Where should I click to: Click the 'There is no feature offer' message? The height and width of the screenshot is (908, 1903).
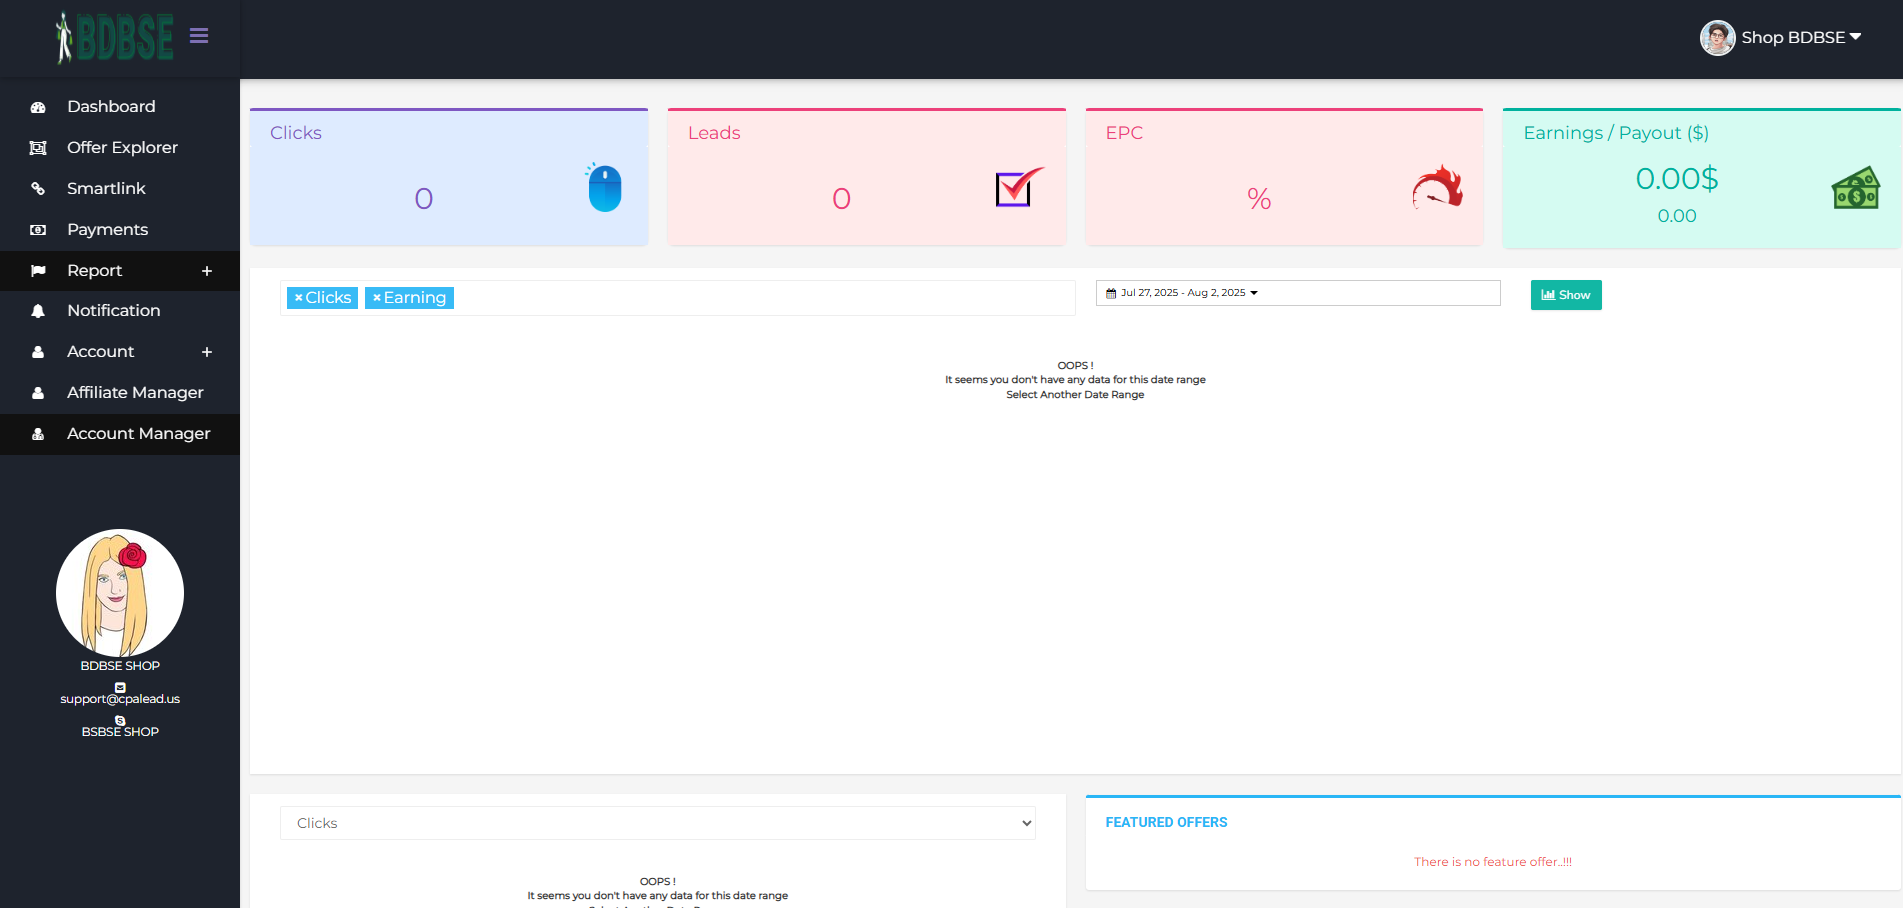[x=1493, y=862]
